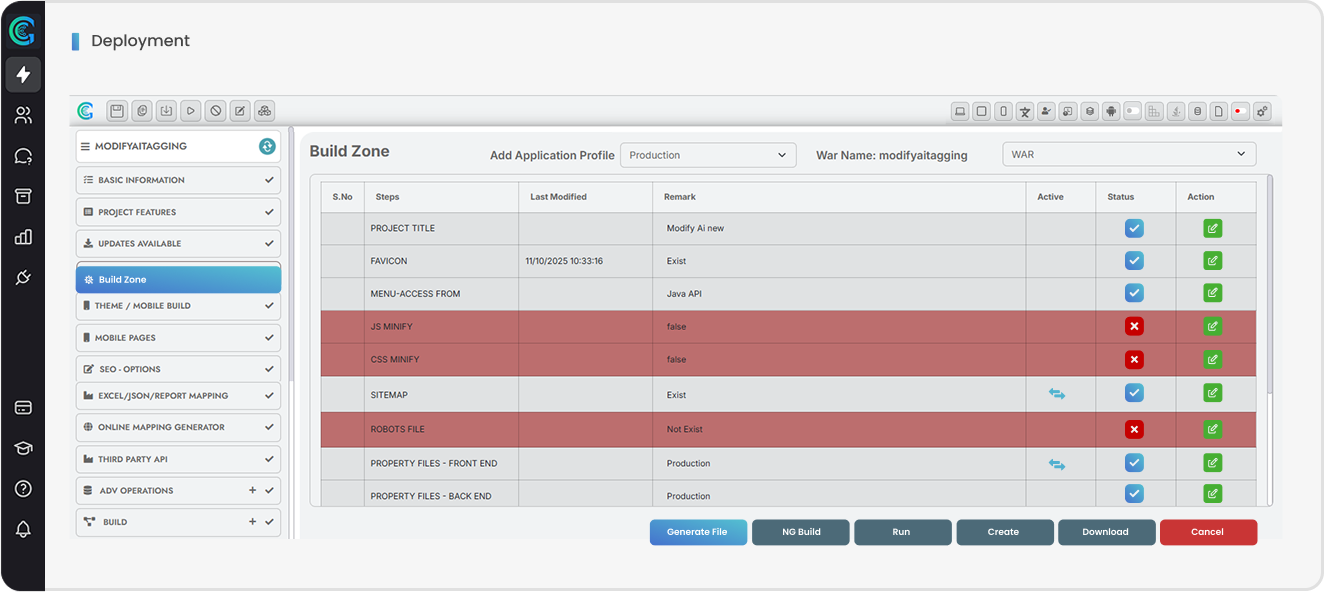This screenshot has width=1324, height=593.
Task: Click the NG Build button
Action: click(800, 532)
